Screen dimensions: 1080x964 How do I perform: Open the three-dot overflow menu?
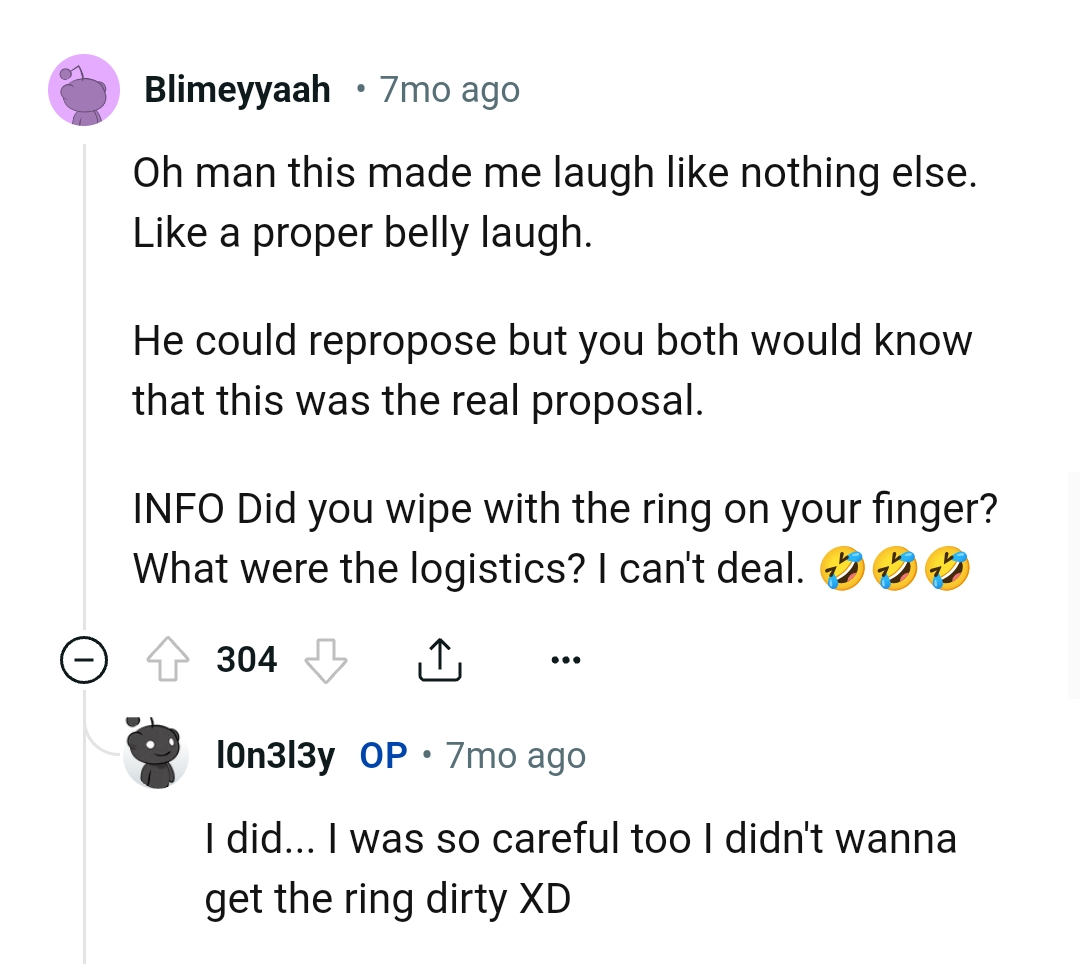pos(566,658)
